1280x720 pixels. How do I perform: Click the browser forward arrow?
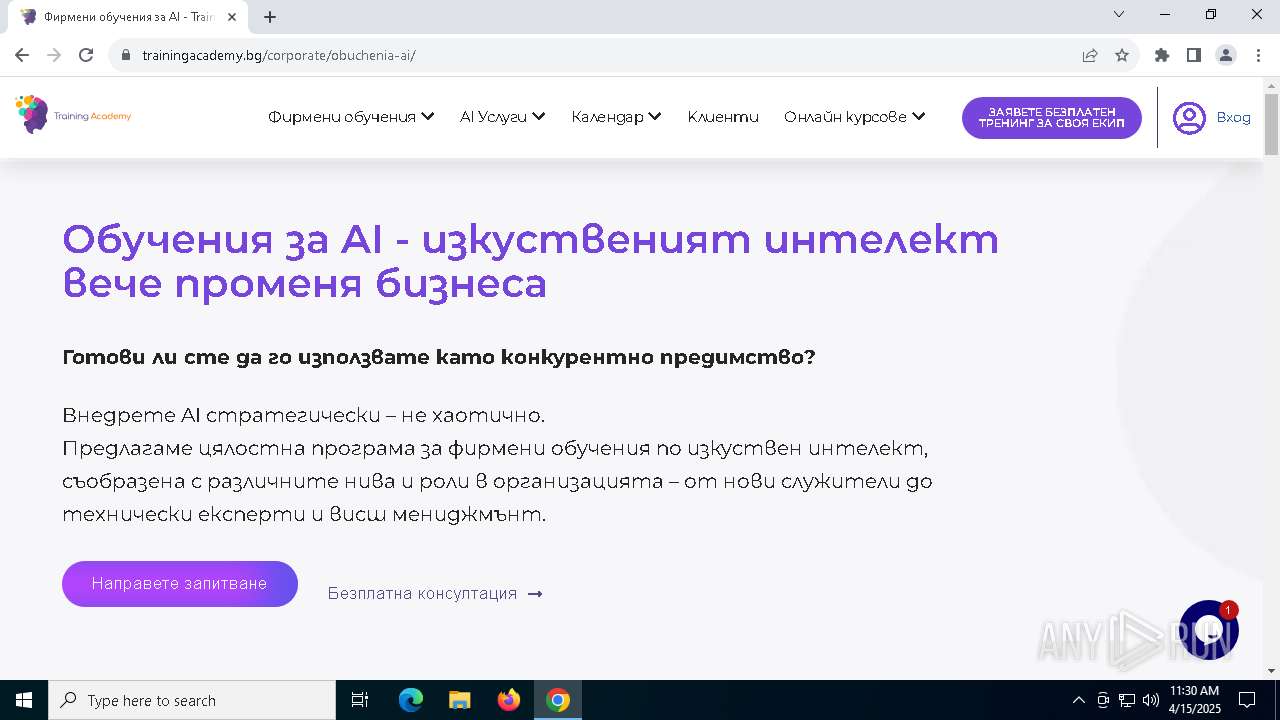[x=54, y=55]
